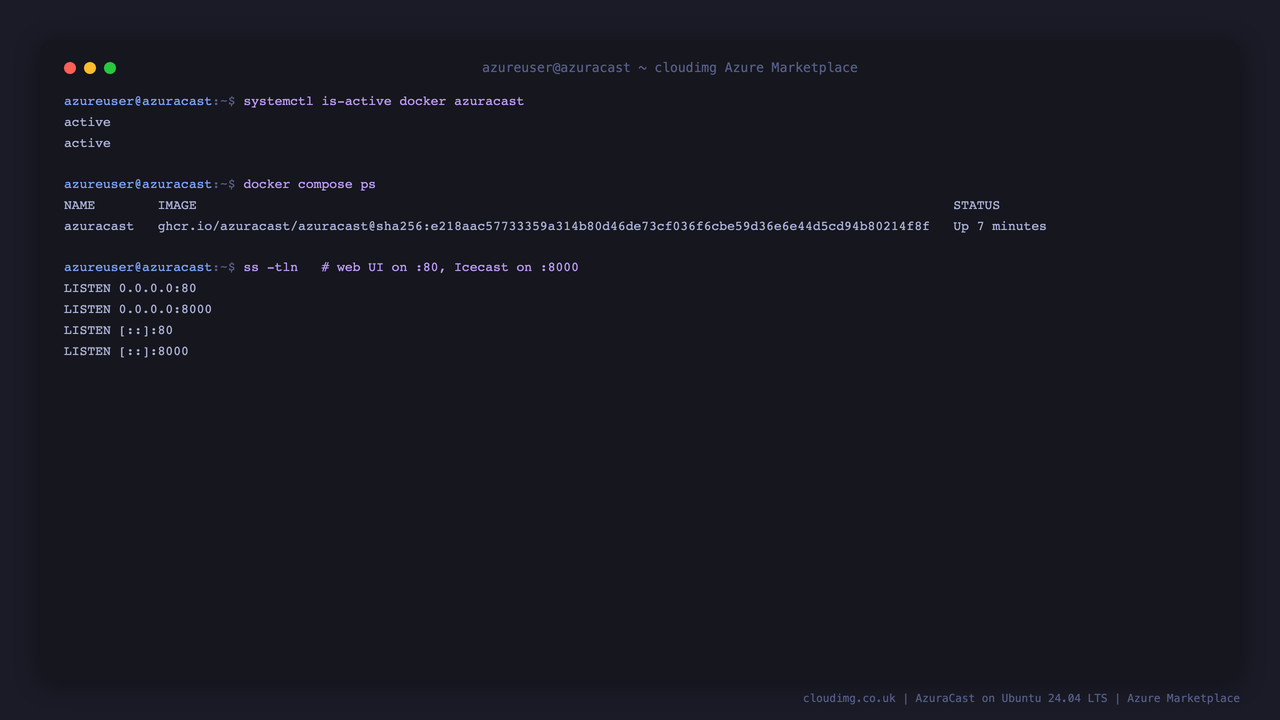Click the 'docker compose ps' command
This screenshot has width=1280, height=720.
[x=309, y=184]
